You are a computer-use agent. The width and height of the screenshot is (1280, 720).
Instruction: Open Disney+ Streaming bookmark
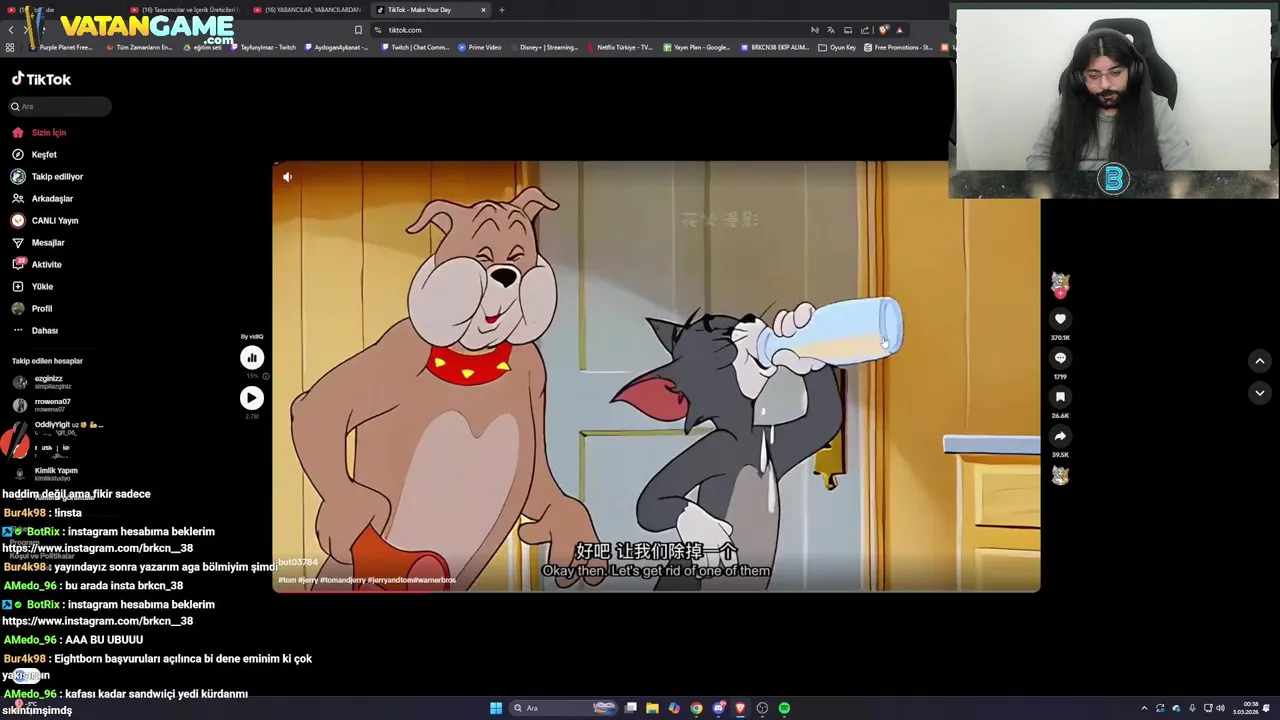tap(544, 47)
